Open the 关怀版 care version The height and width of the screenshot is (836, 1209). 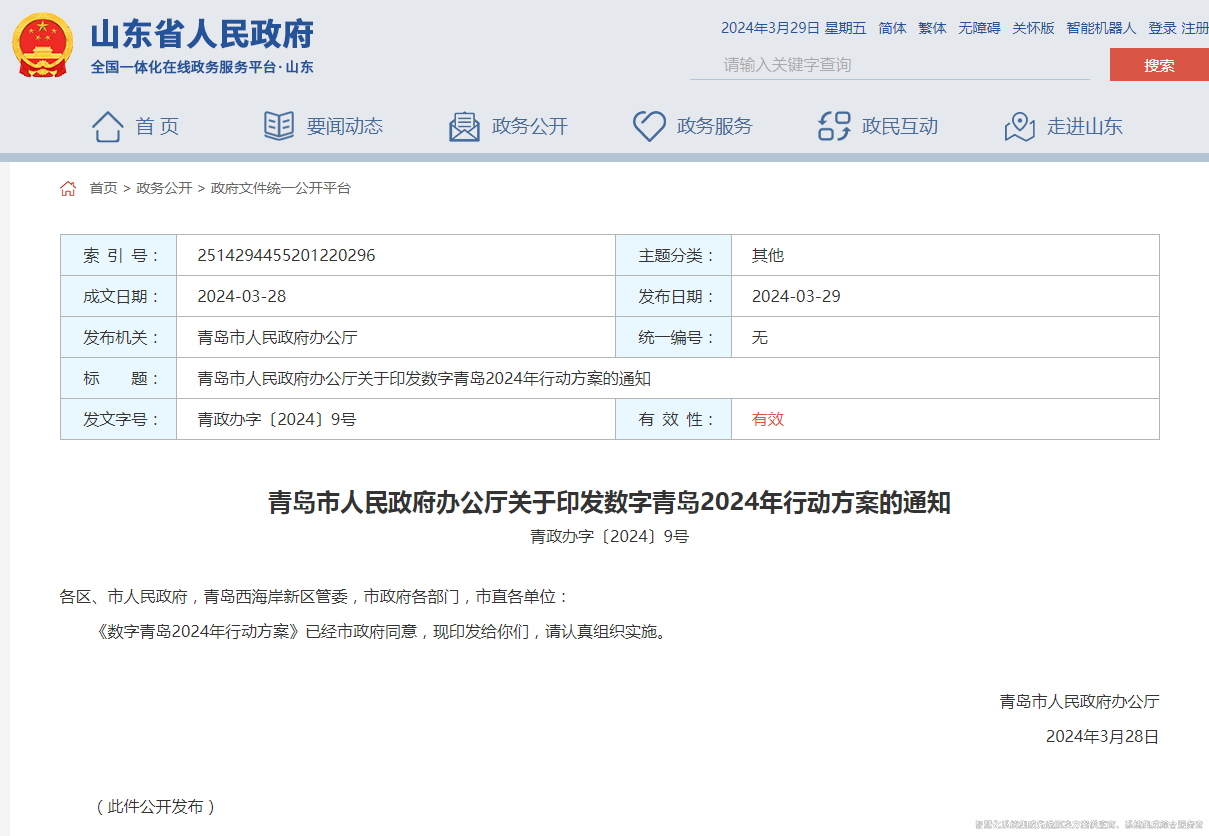(x=1031, y=28)
